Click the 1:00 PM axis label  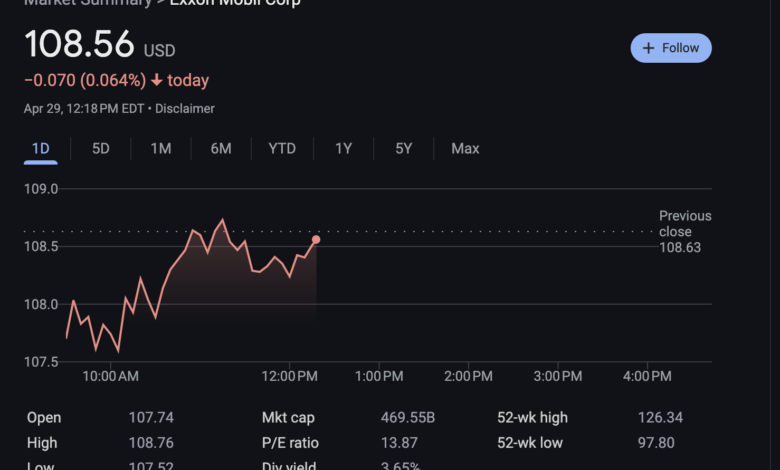tap(379, 376)
